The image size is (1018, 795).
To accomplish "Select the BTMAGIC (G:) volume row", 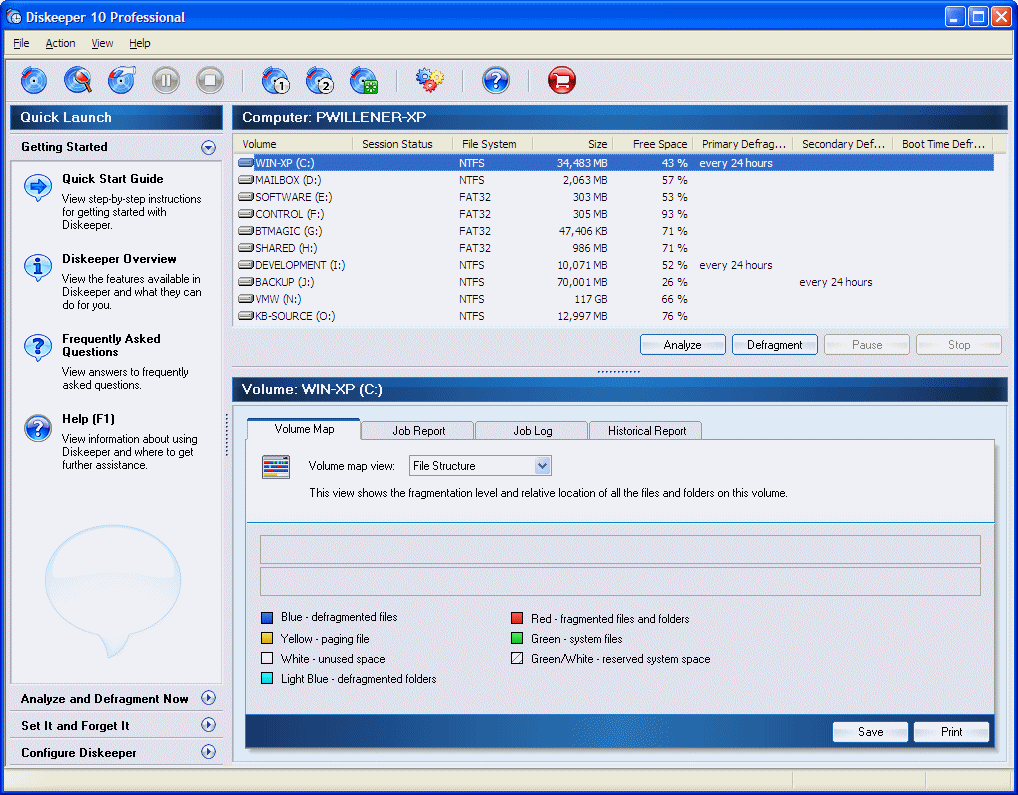I will pos(614,231).
